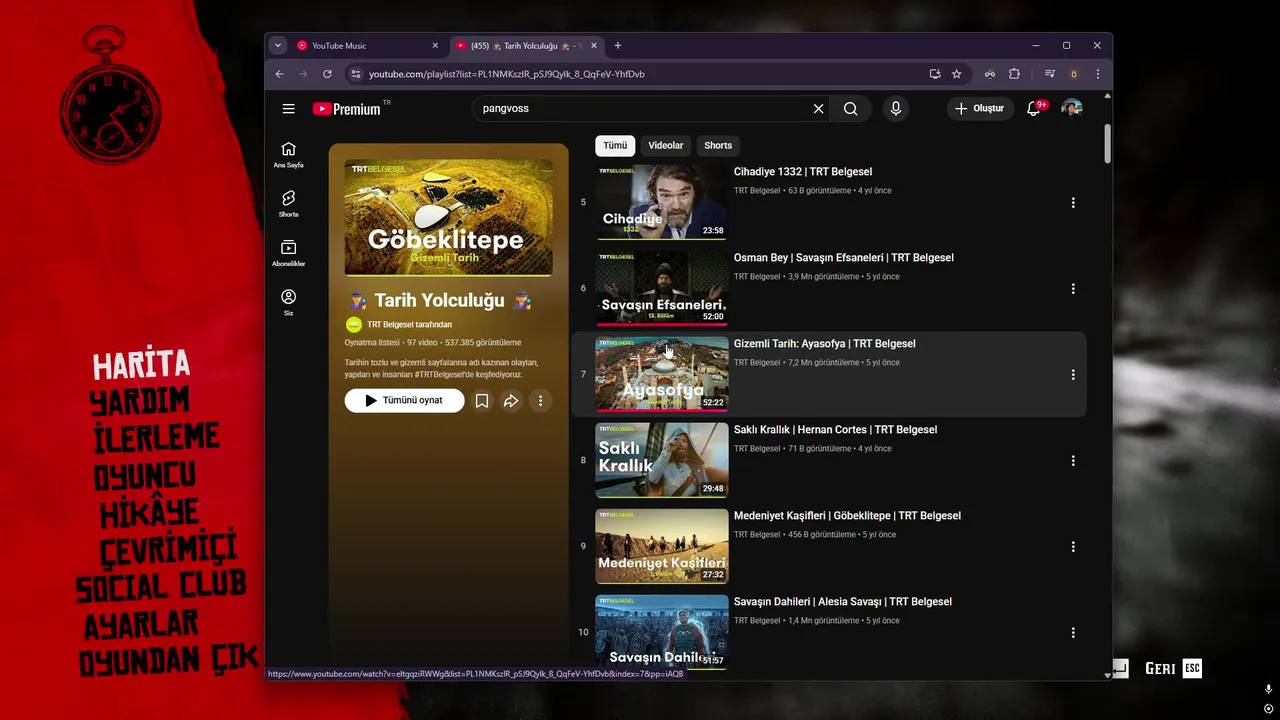The width and height of the screenshot is (1280, 720).
Task: Select the Shorts filter chip
Action: point(718,146)
